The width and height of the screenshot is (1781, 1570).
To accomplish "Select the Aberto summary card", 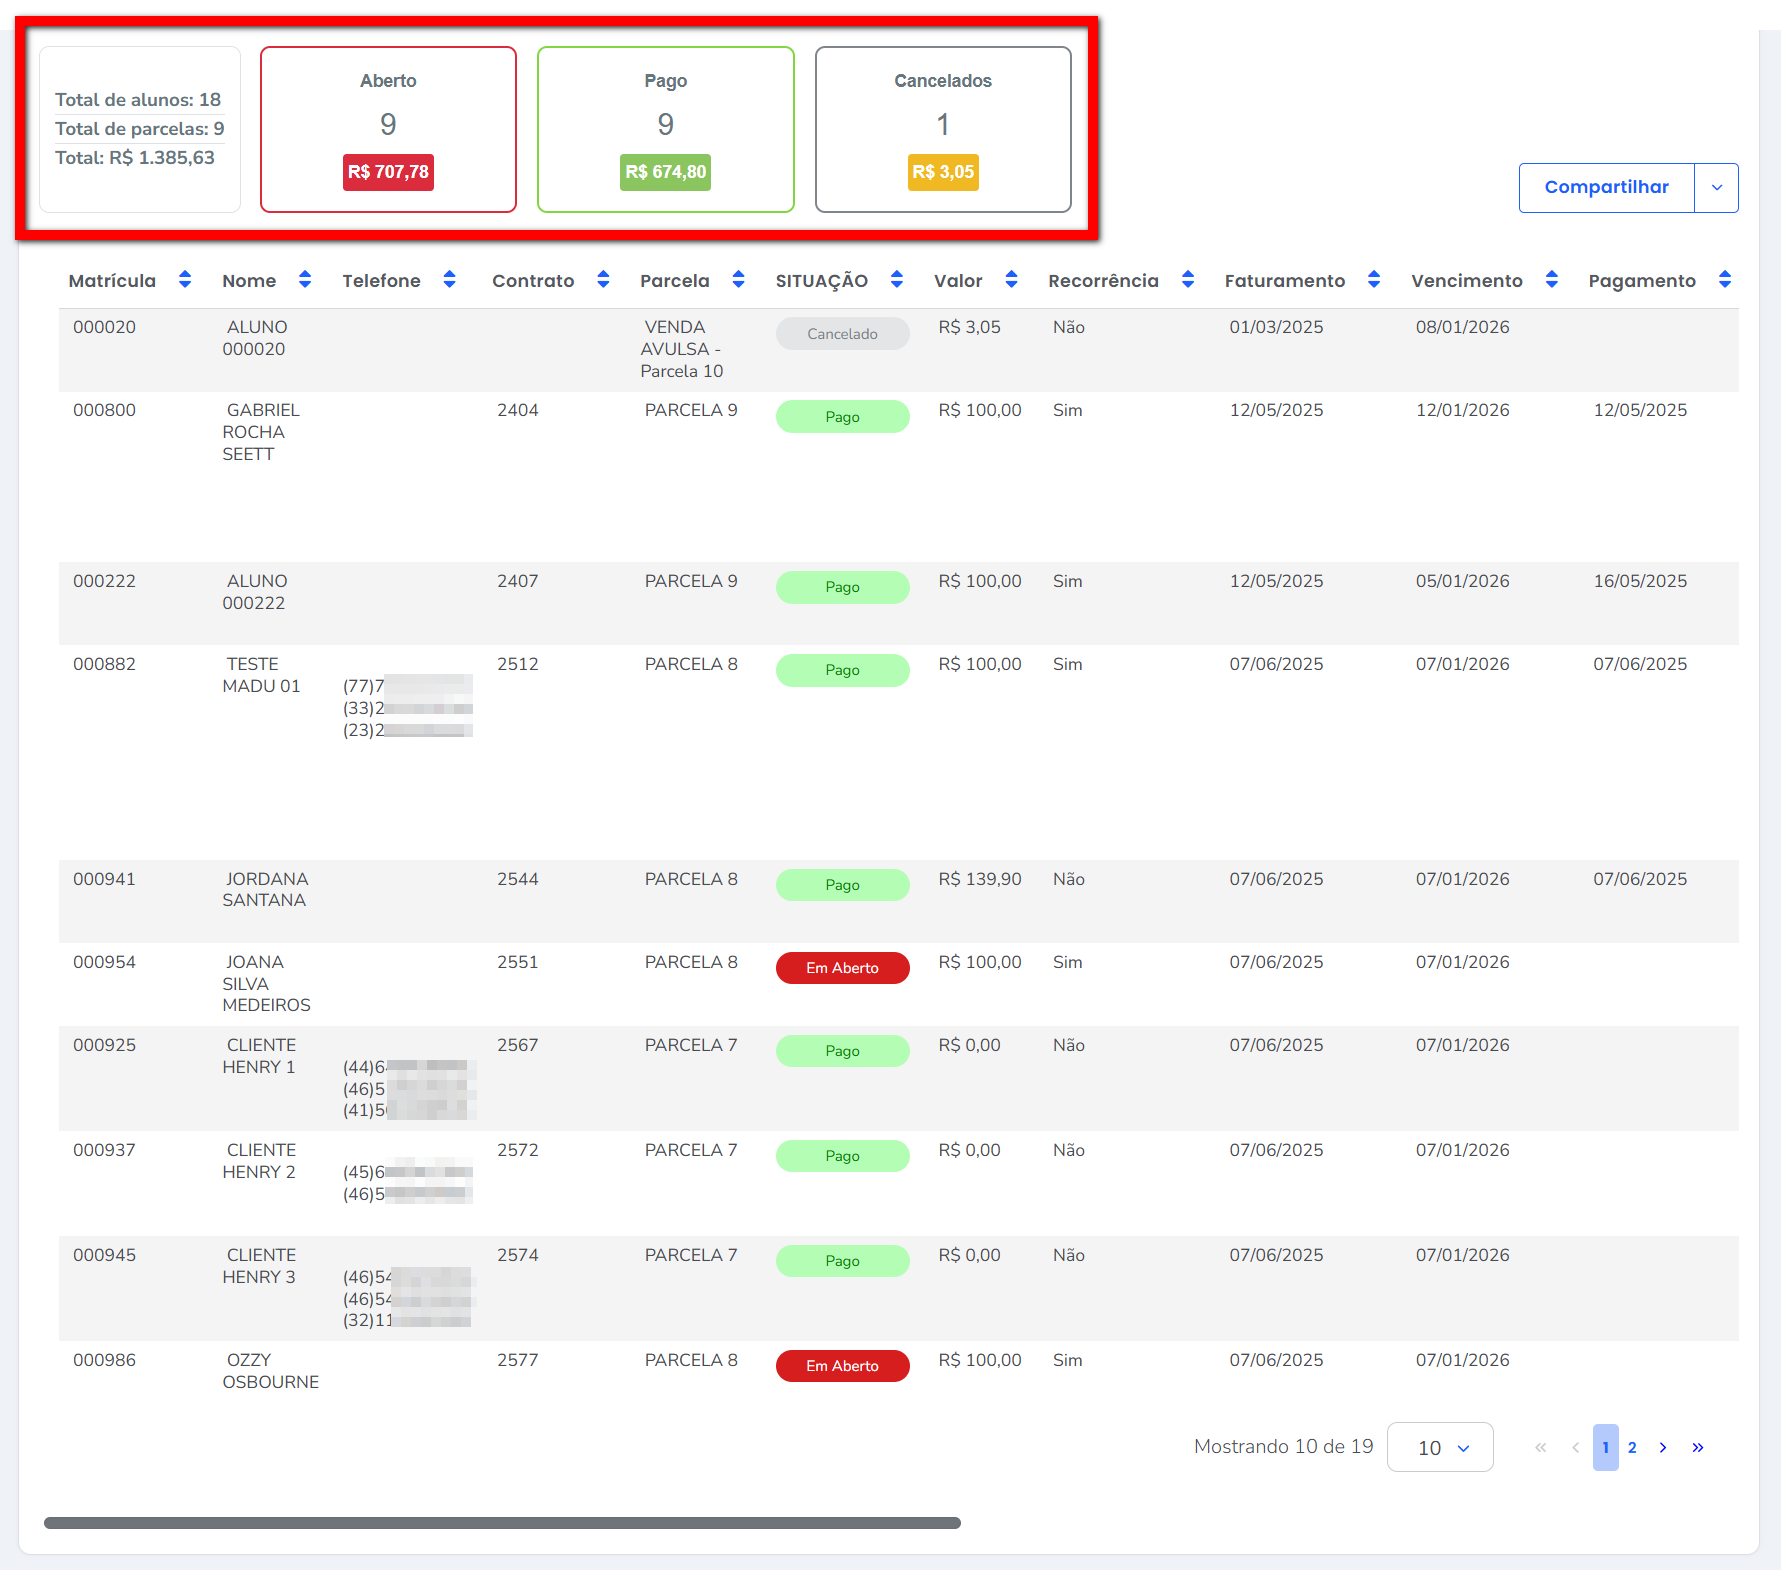I will pos(388,129).
